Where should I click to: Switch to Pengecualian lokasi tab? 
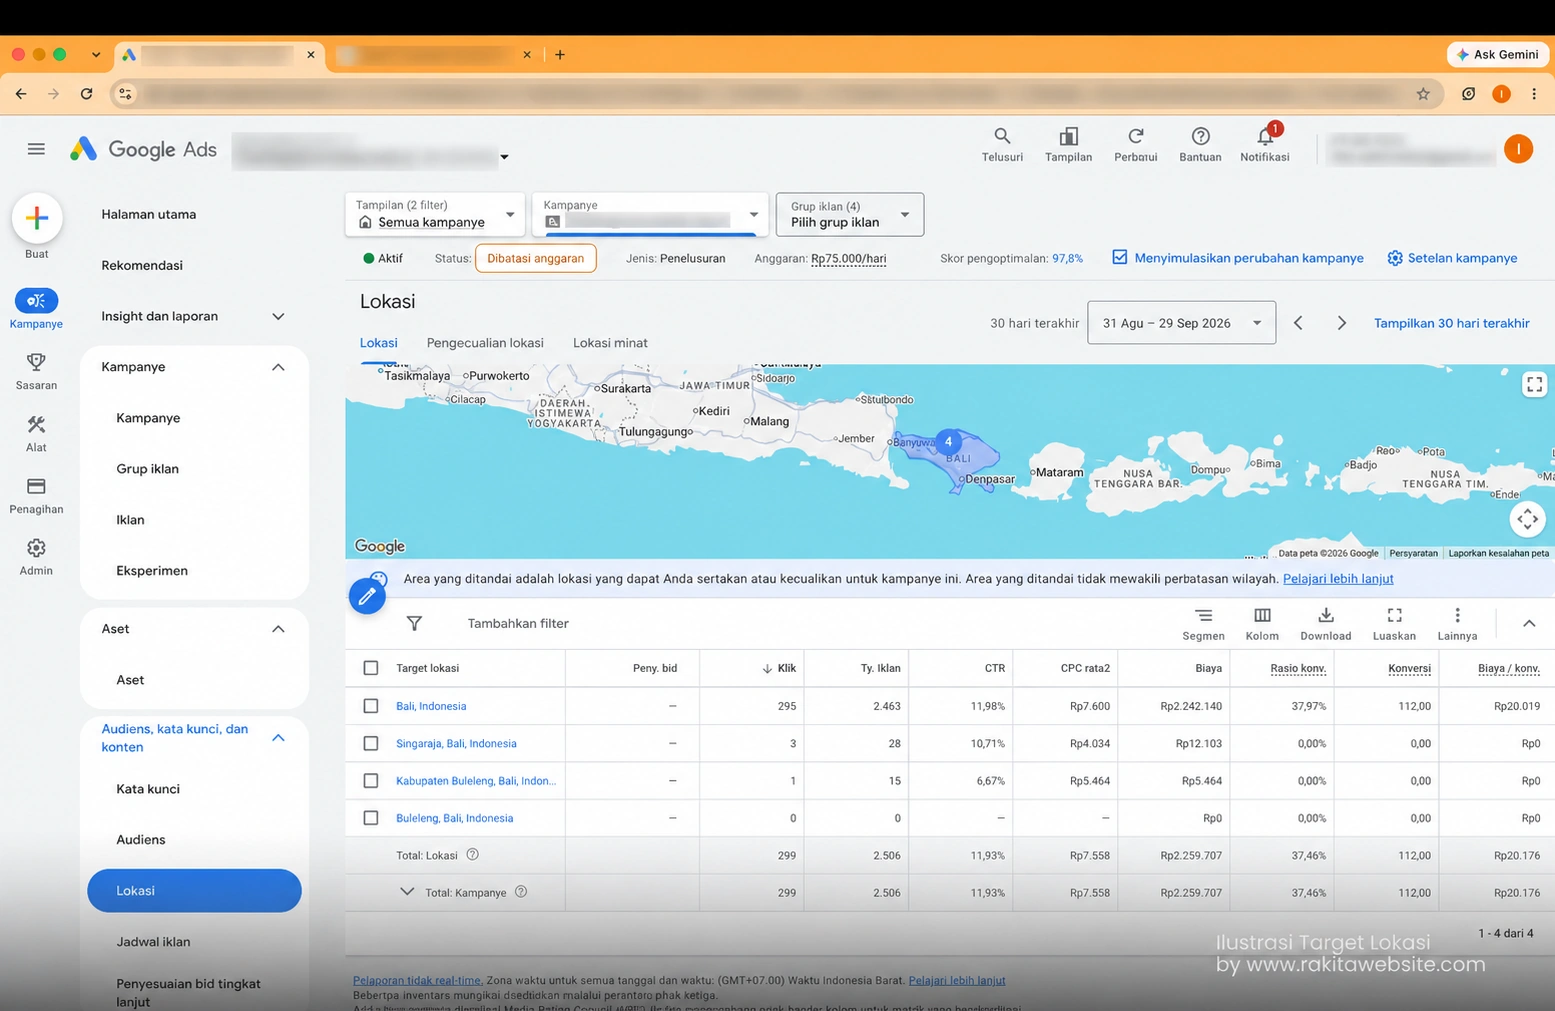(x=485, y=343)
